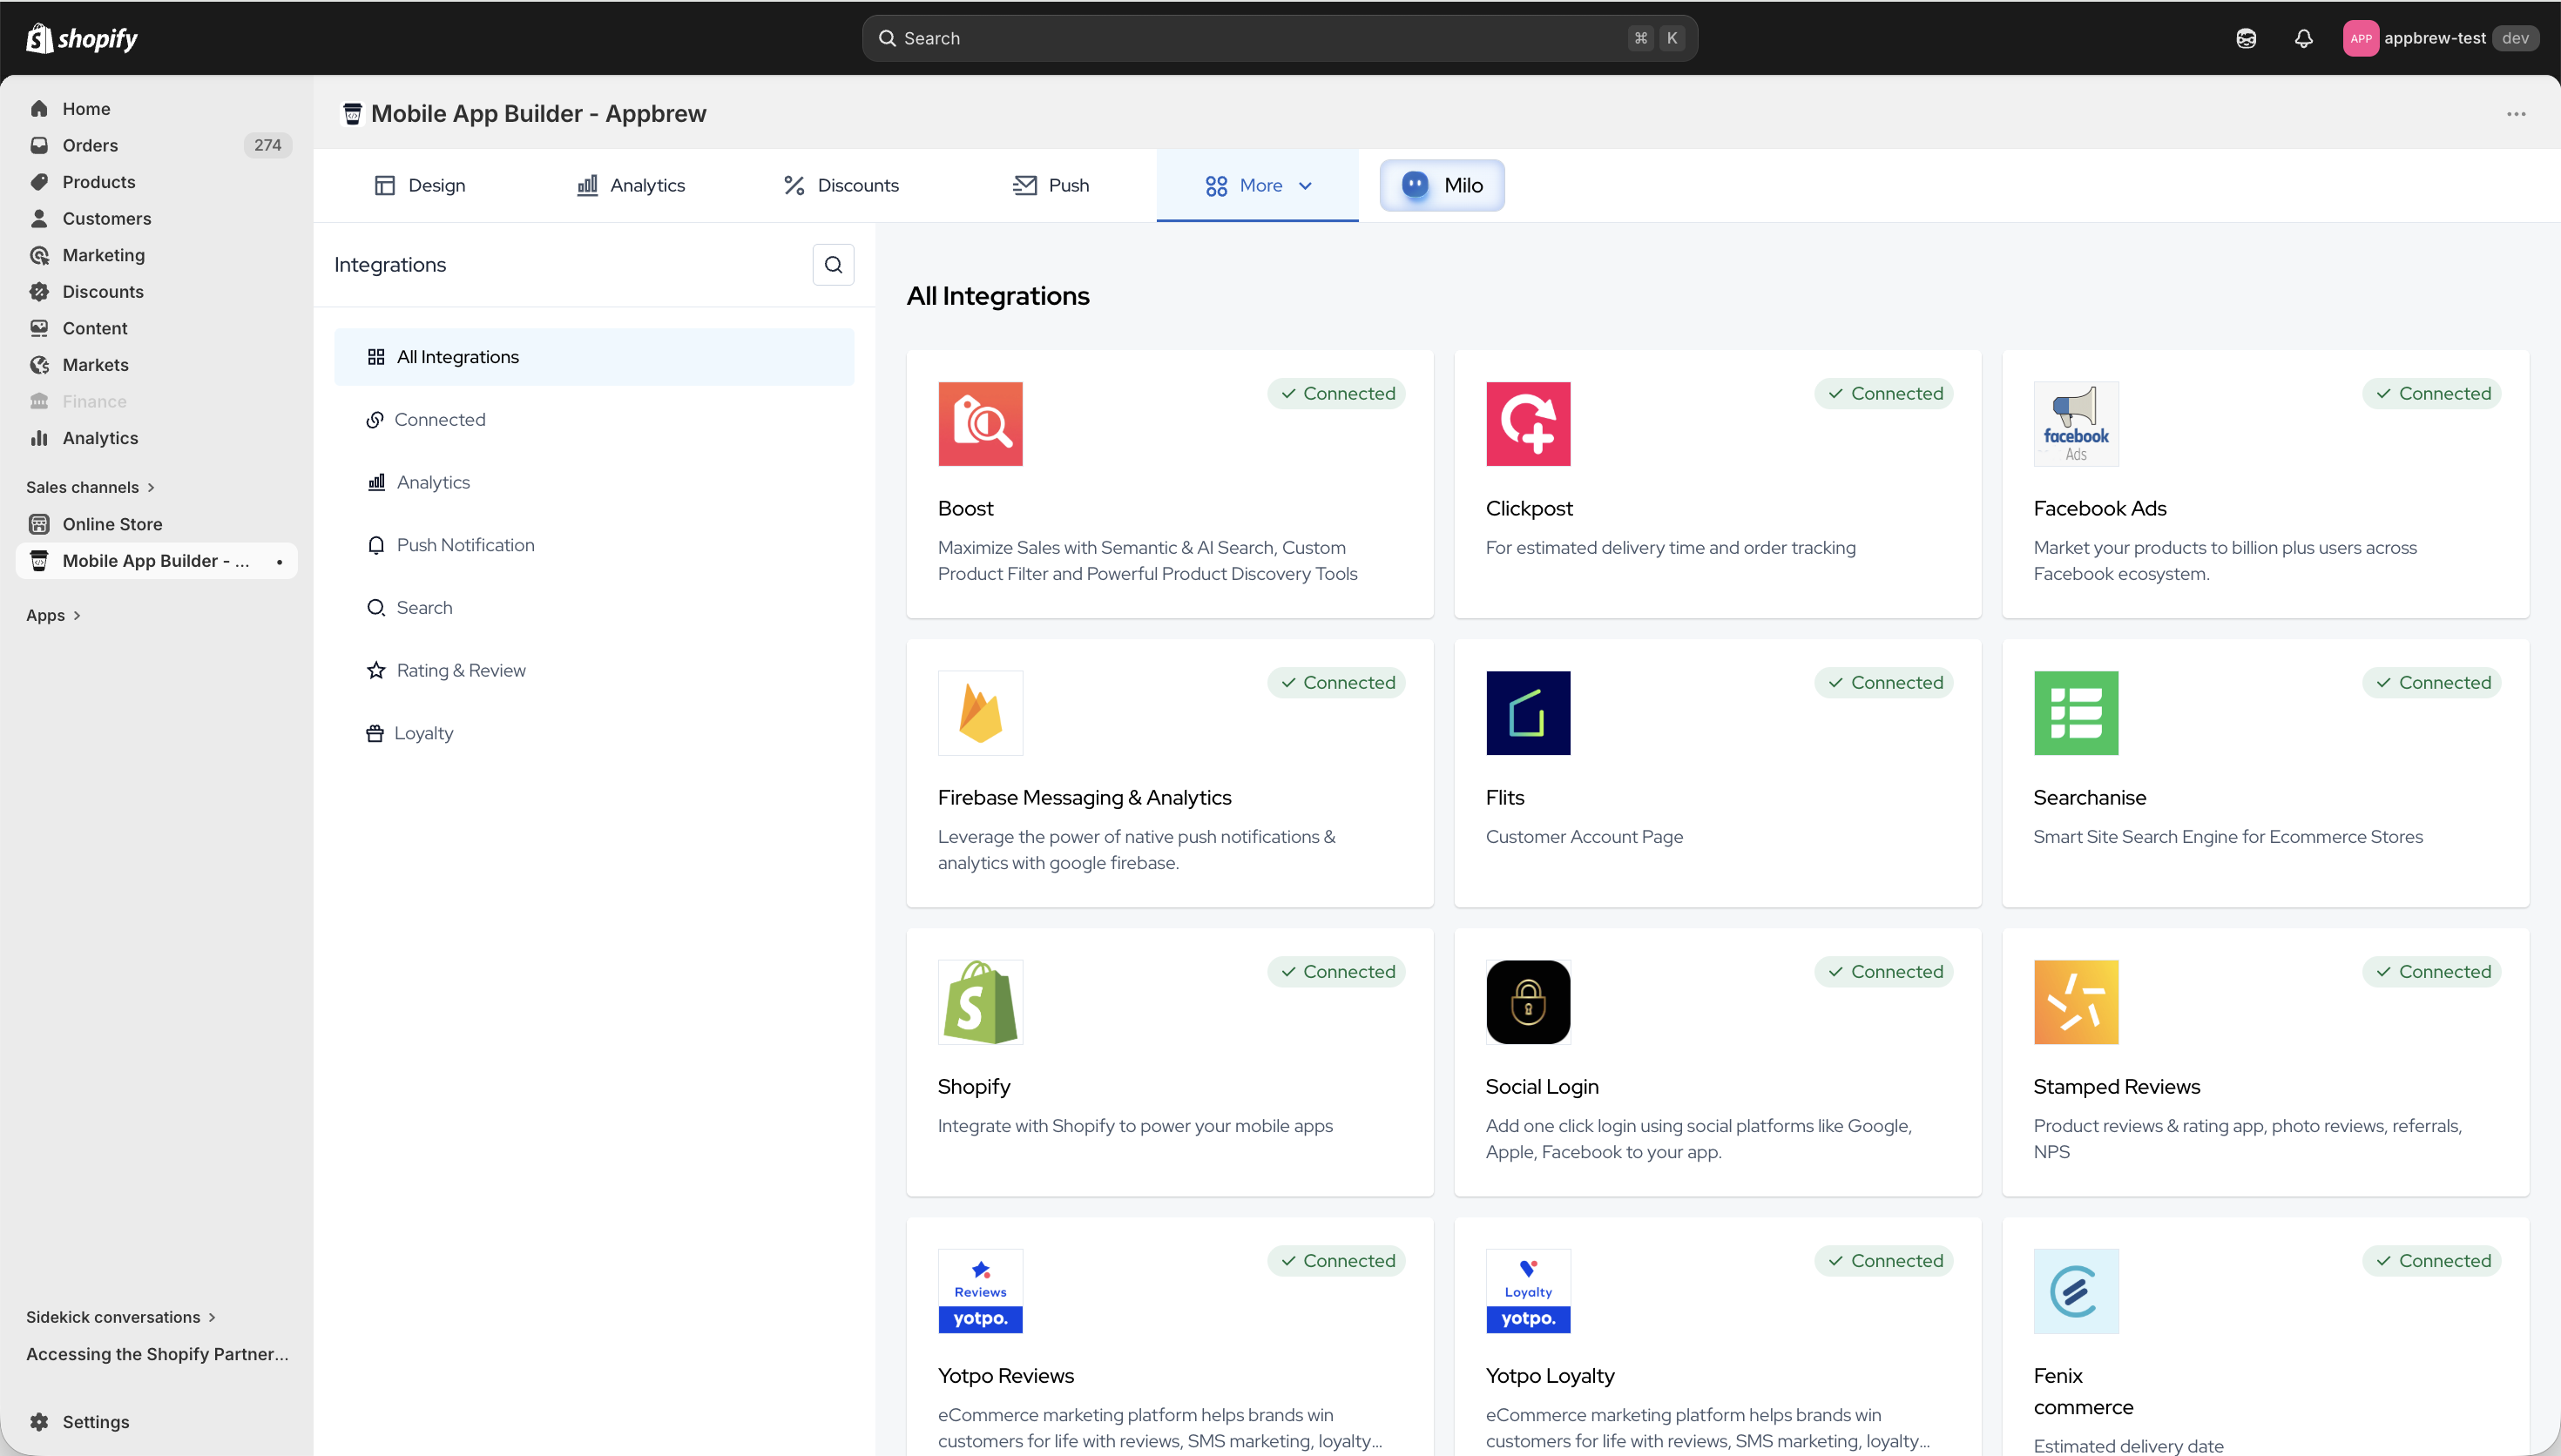Expand the Sales channels section

point(90,487)
